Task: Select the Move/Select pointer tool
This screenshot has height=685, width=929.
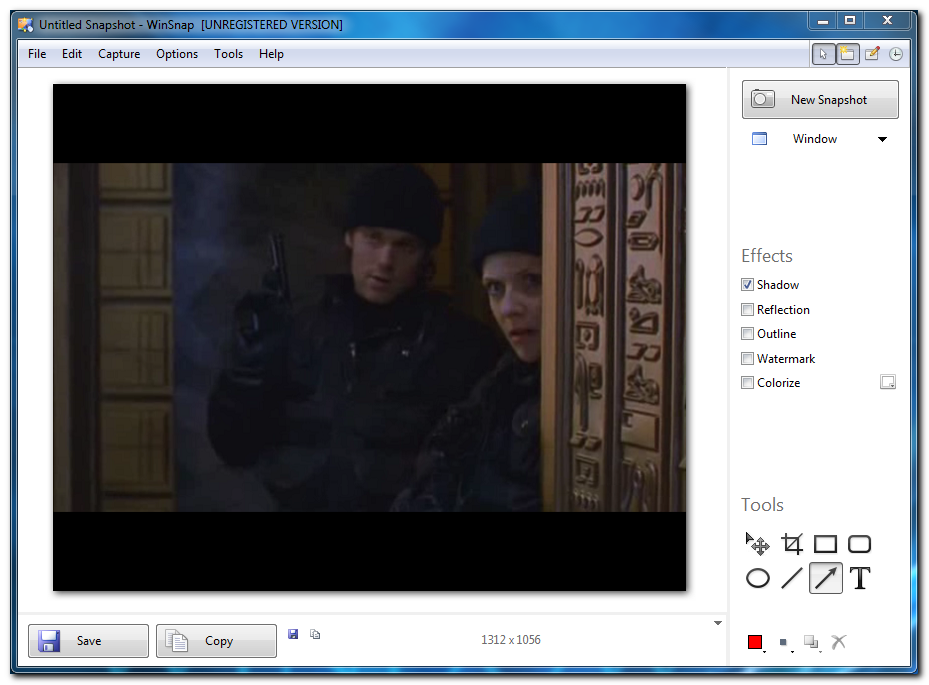Action: (x=757, y=543)
